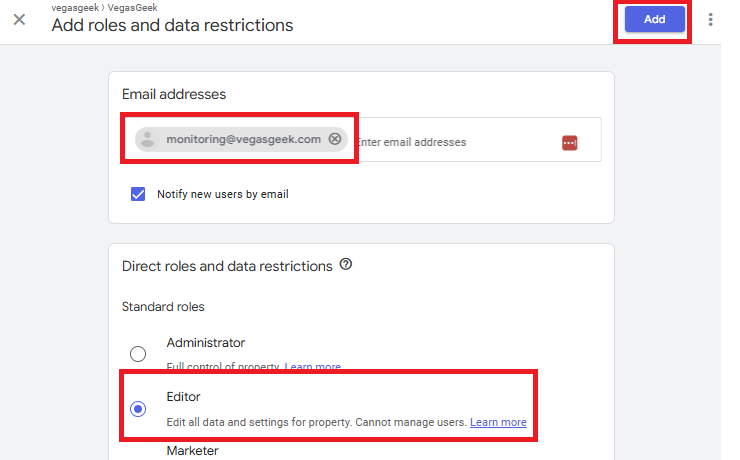Open Learn more link under Administrator

coord(312,368)
